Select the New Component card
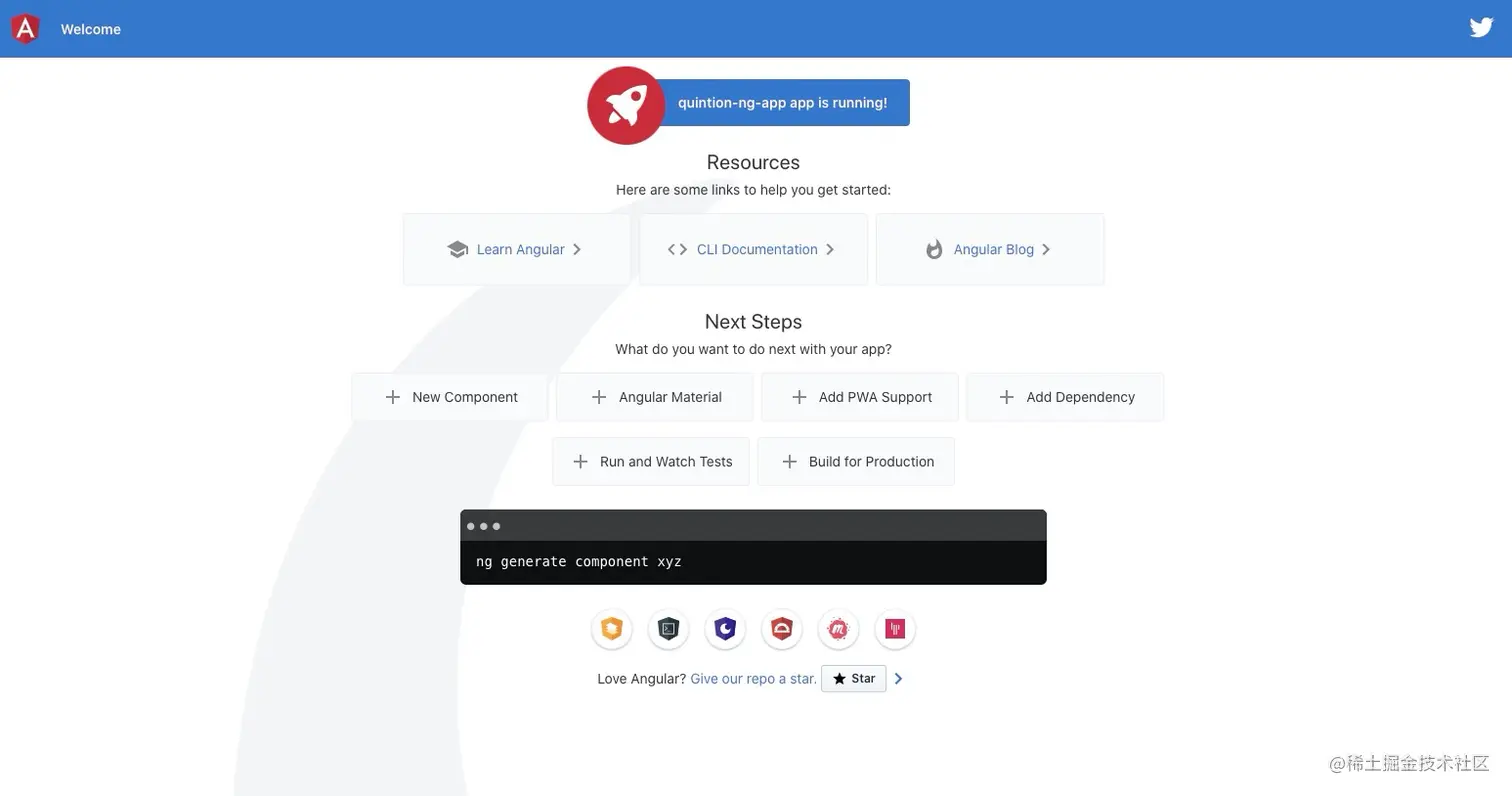Image resolution: width=1512 pixels, height=796 pixels. pos(450,397)
